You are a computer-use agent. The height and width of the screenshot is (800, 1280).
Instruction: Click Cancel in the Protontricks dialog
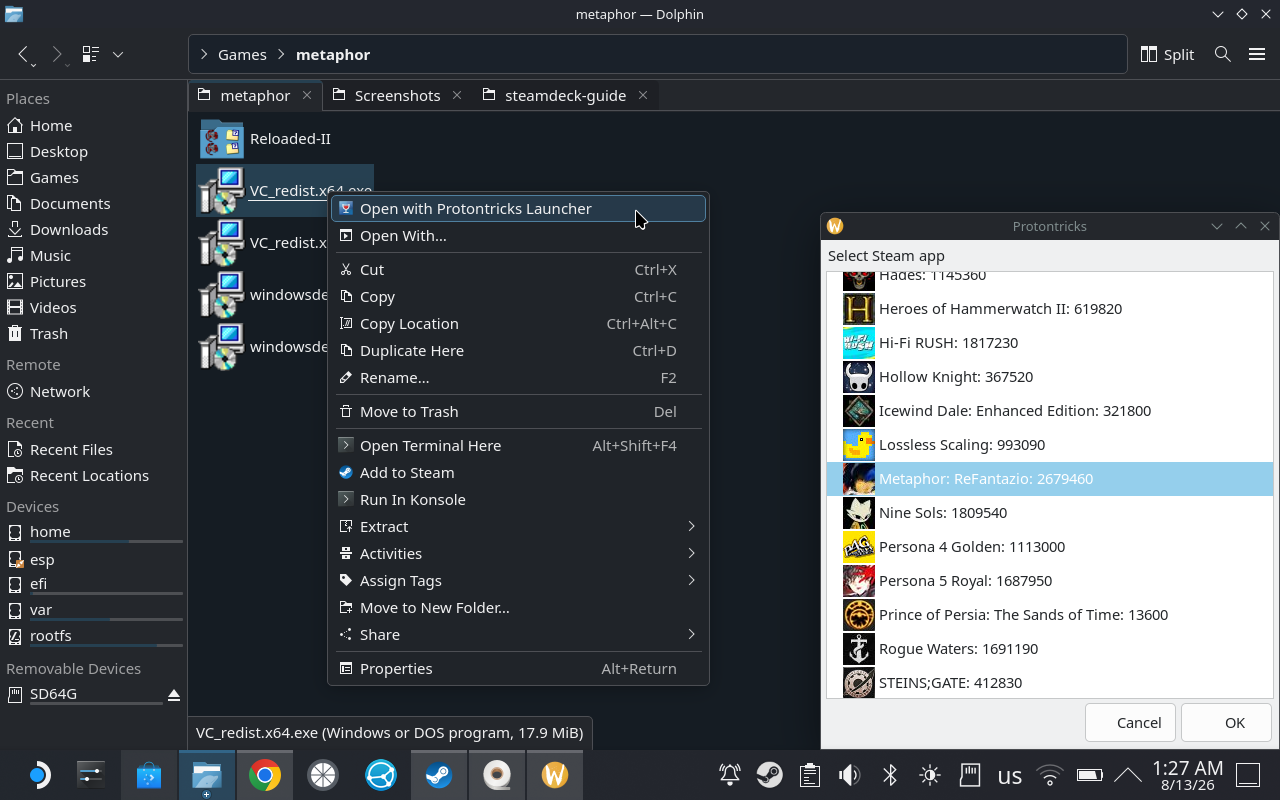coord(1131,722)
